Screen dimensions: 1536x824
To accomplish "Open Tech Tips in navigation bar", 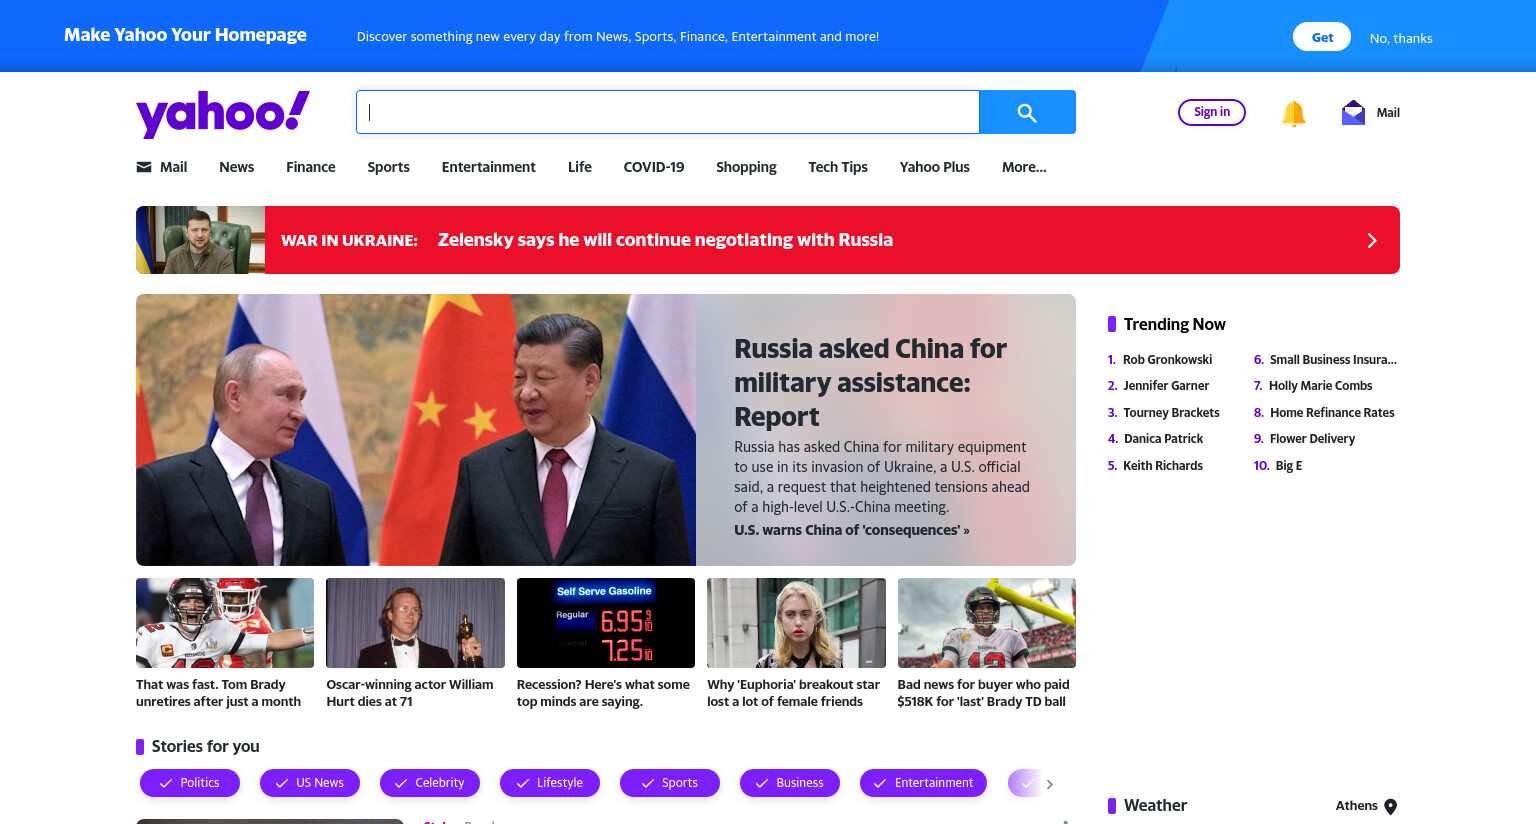I will pyautogui.click(x=838, y=167).
